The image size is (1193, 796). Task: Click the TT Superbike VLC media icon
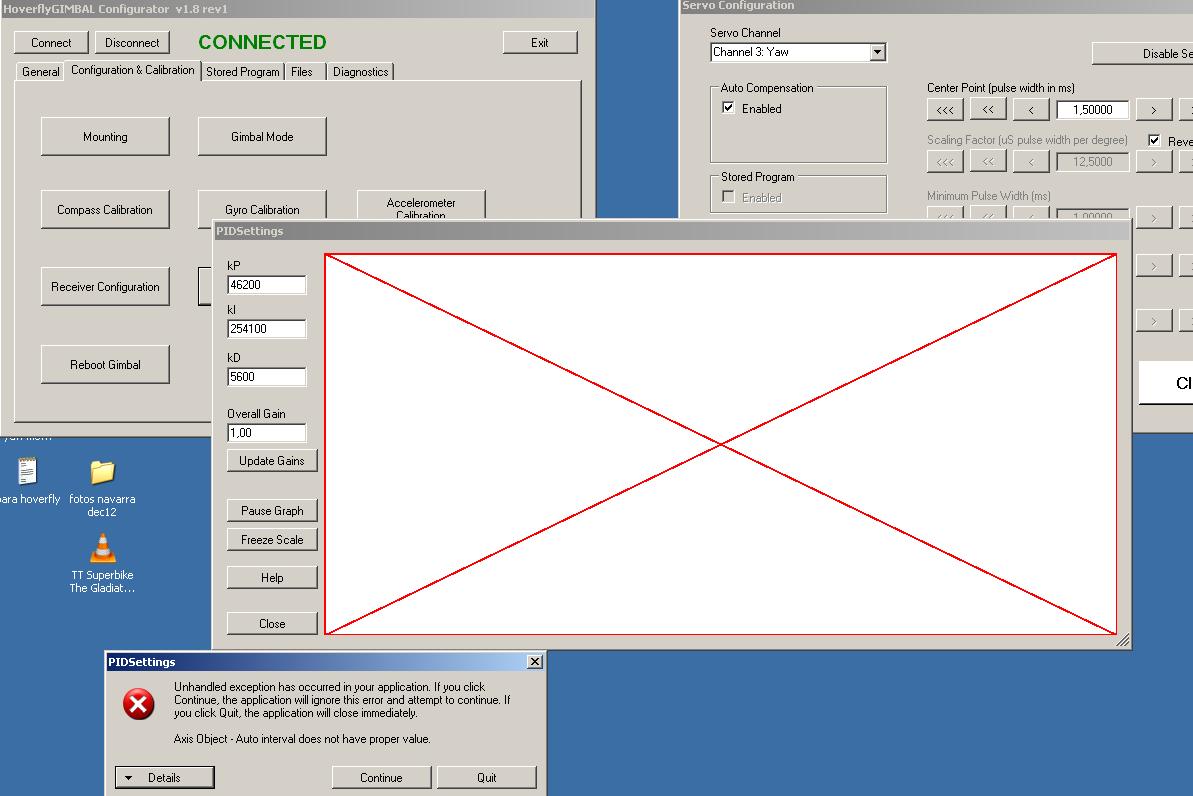click(x=102, y=549)
